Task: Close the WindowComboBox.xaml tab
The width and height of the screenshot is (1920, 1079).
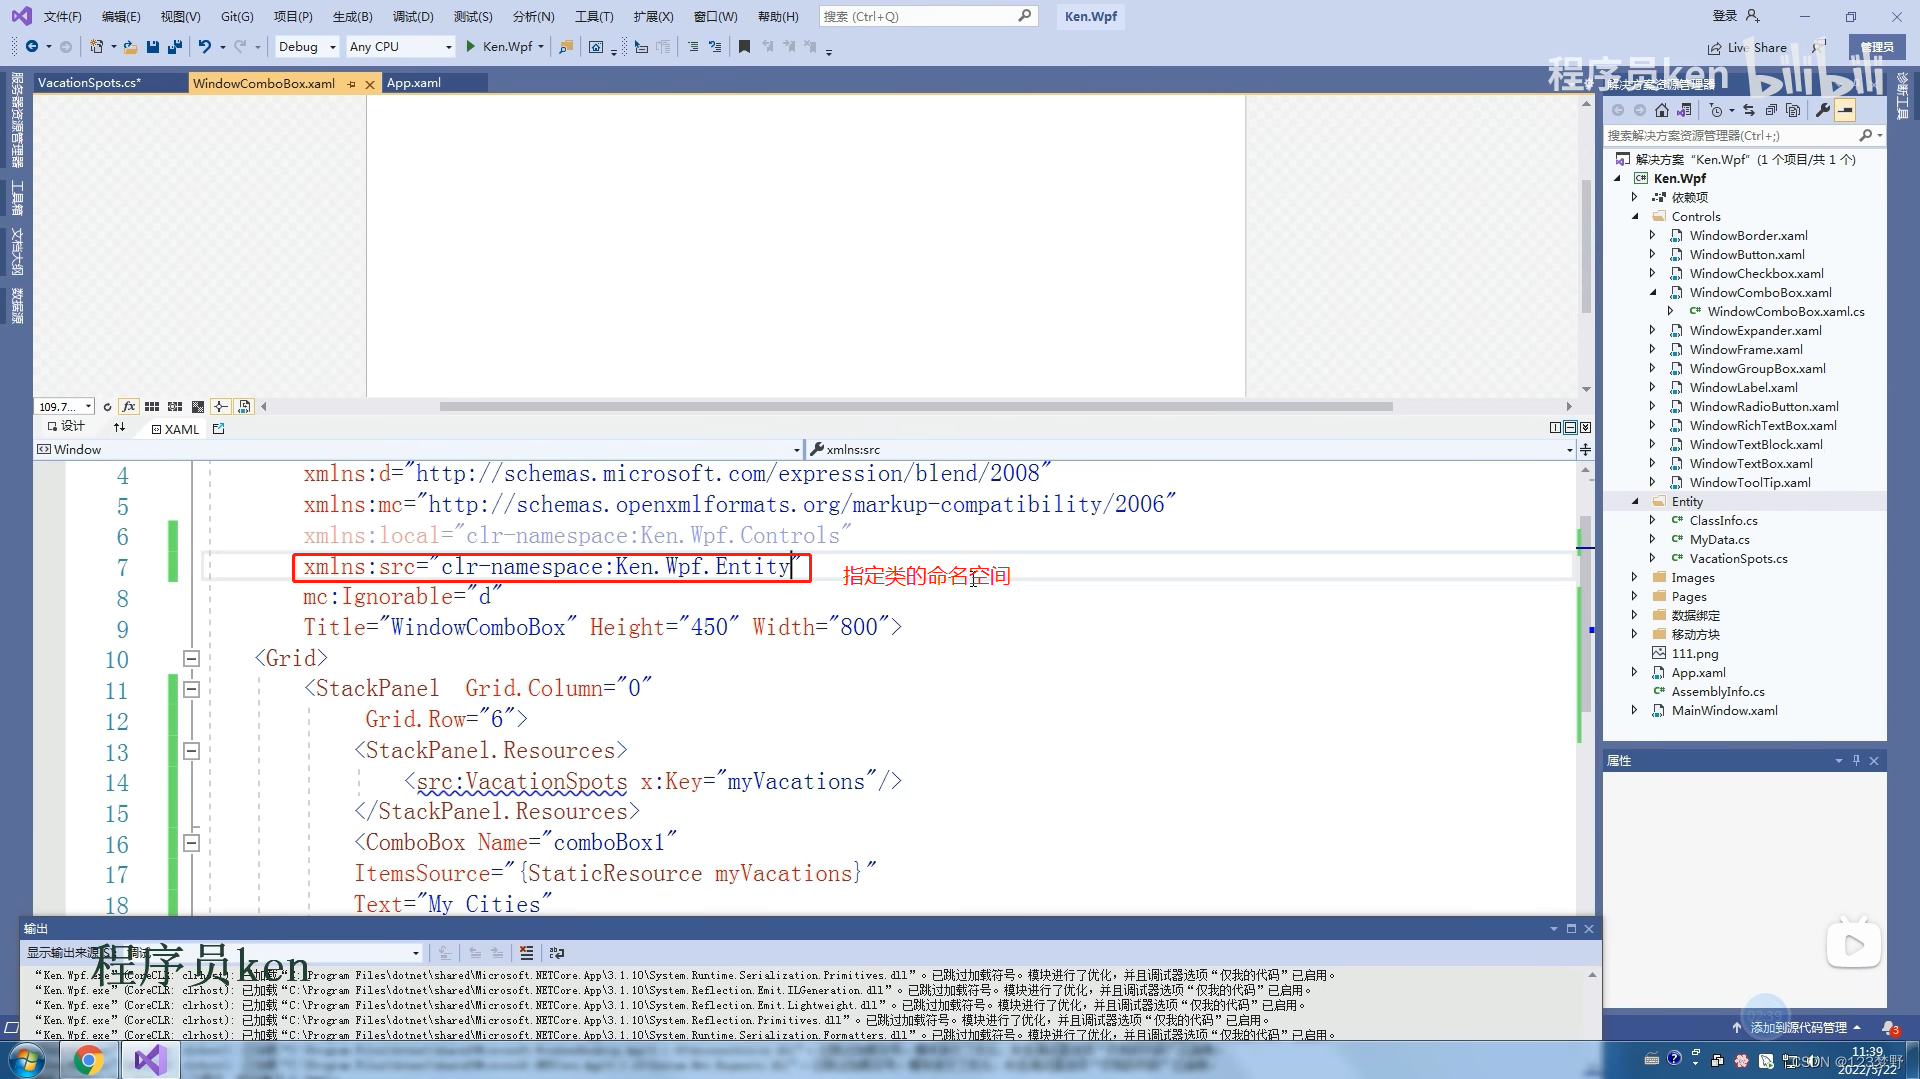Action: (370, 84)
